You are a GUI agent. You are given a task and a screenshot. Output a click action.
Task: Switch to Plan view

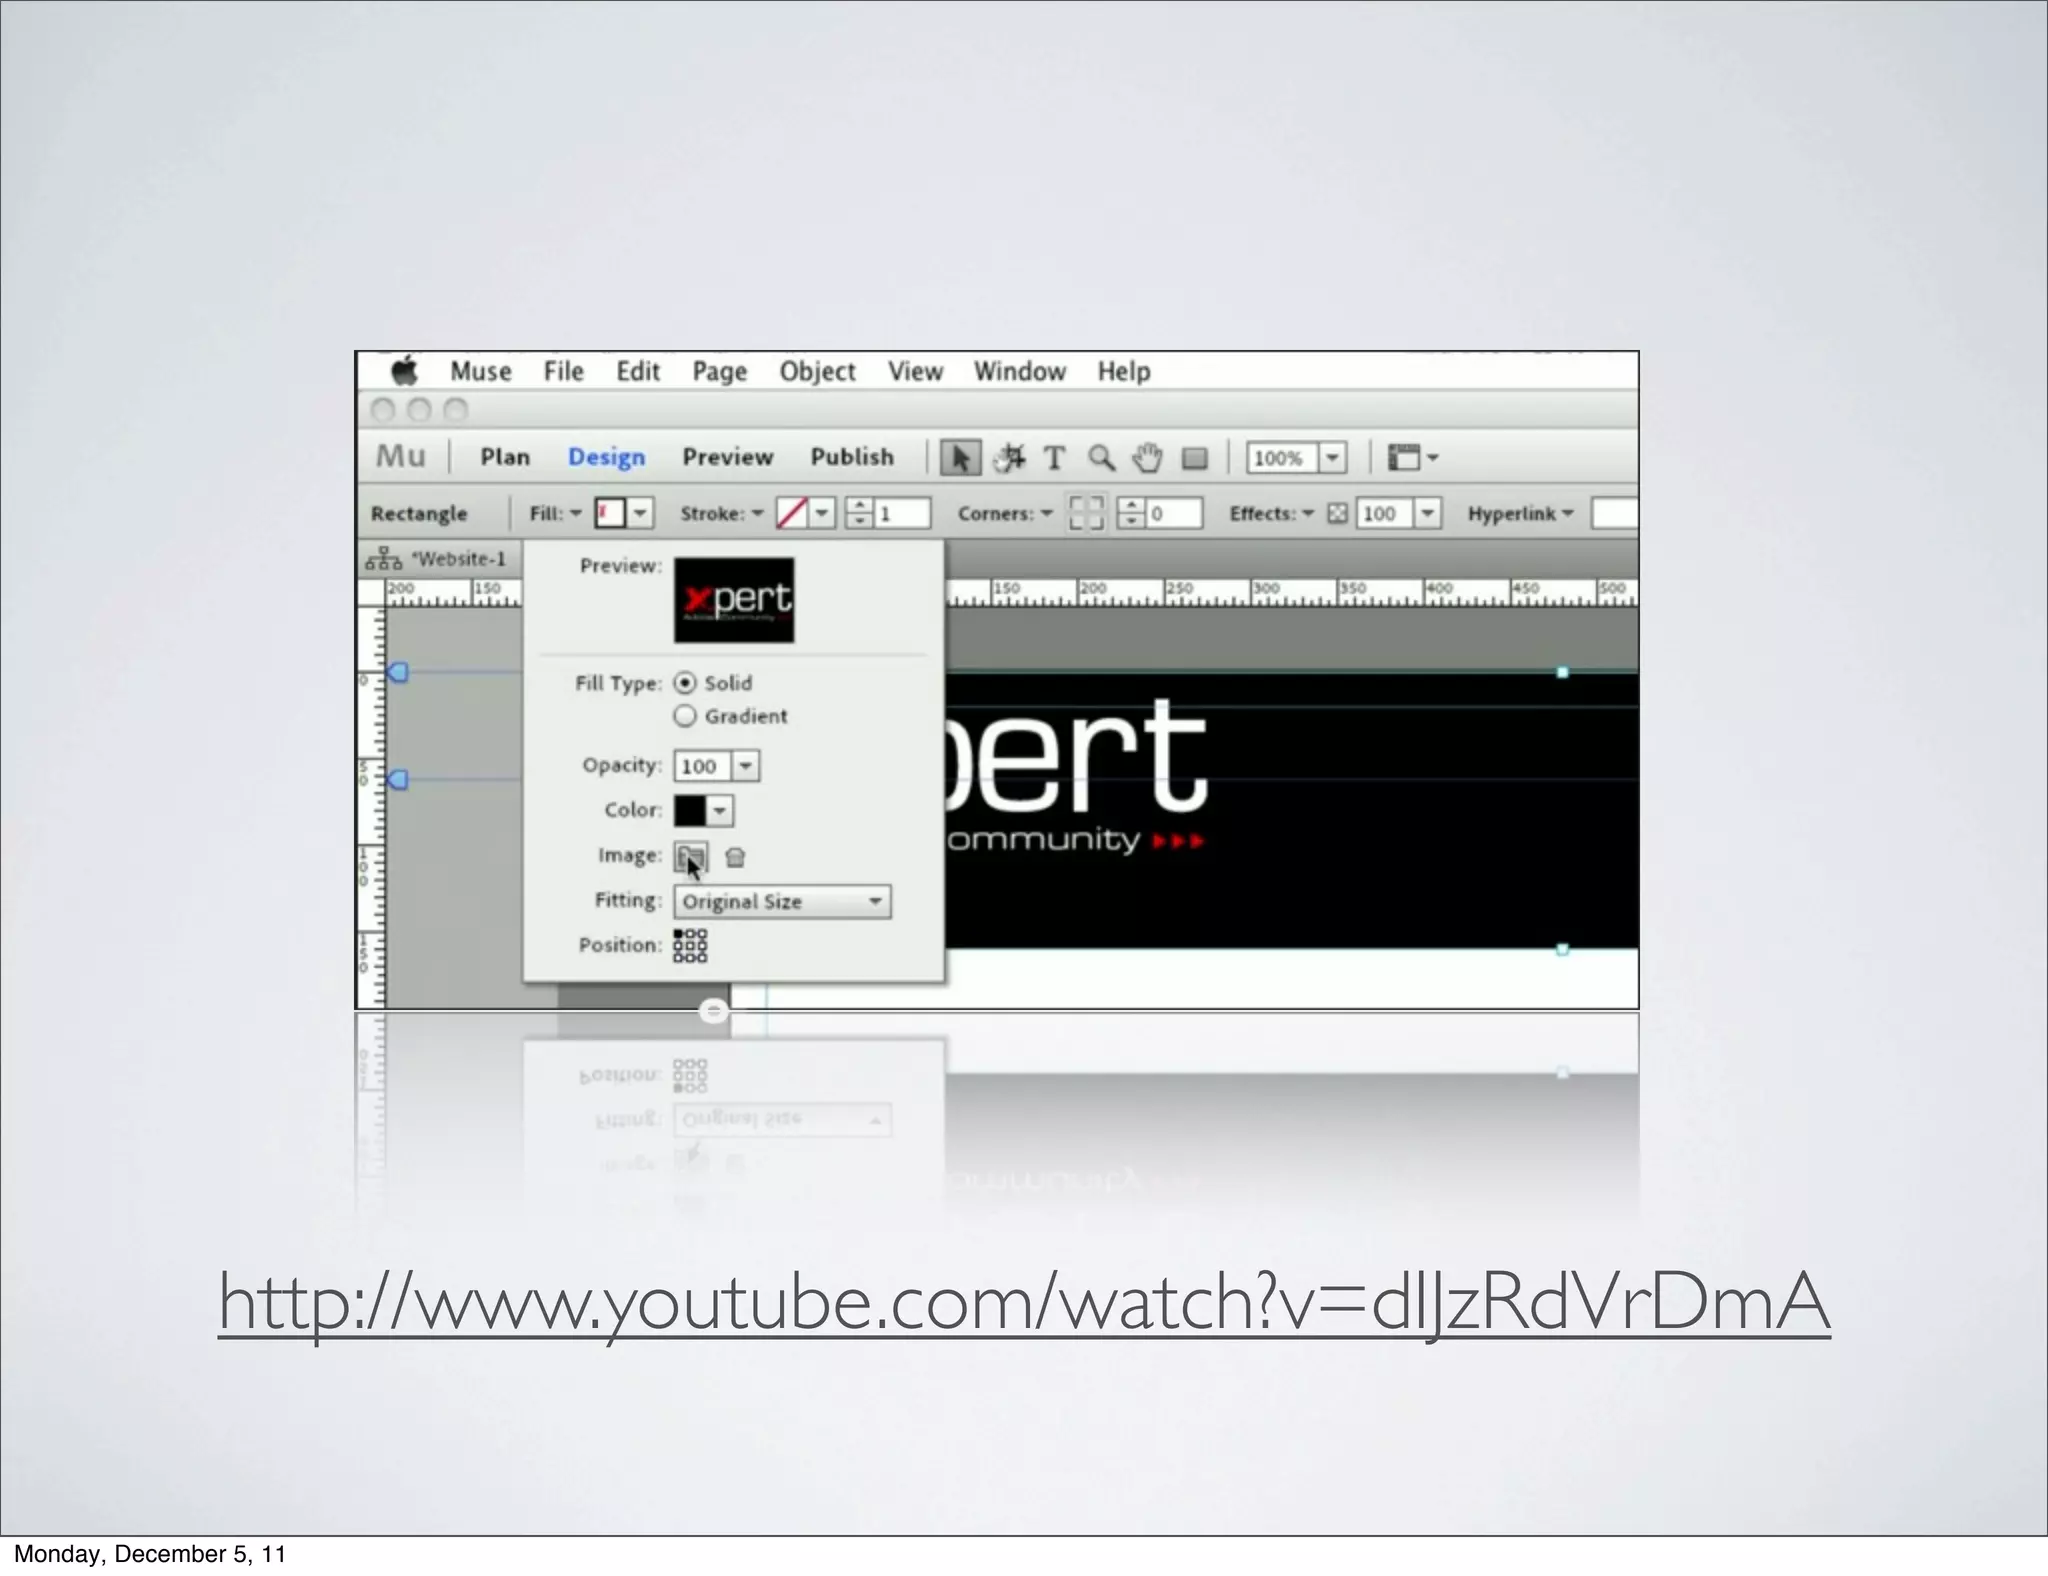(505, 457)
